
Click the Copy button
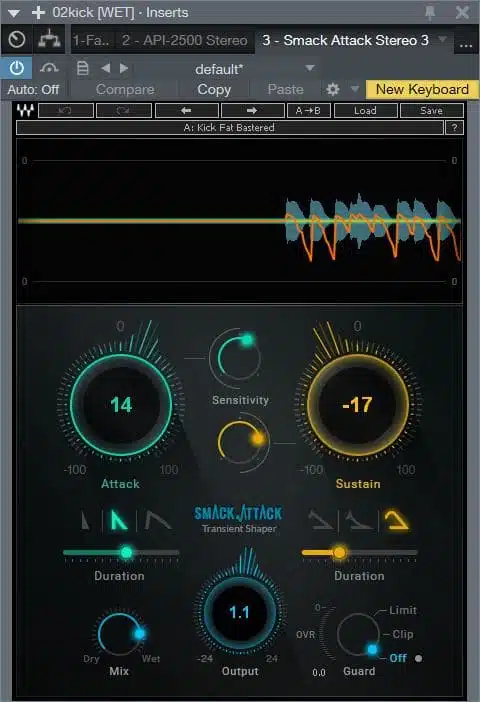pyautogui.click(x=214, y=90)
